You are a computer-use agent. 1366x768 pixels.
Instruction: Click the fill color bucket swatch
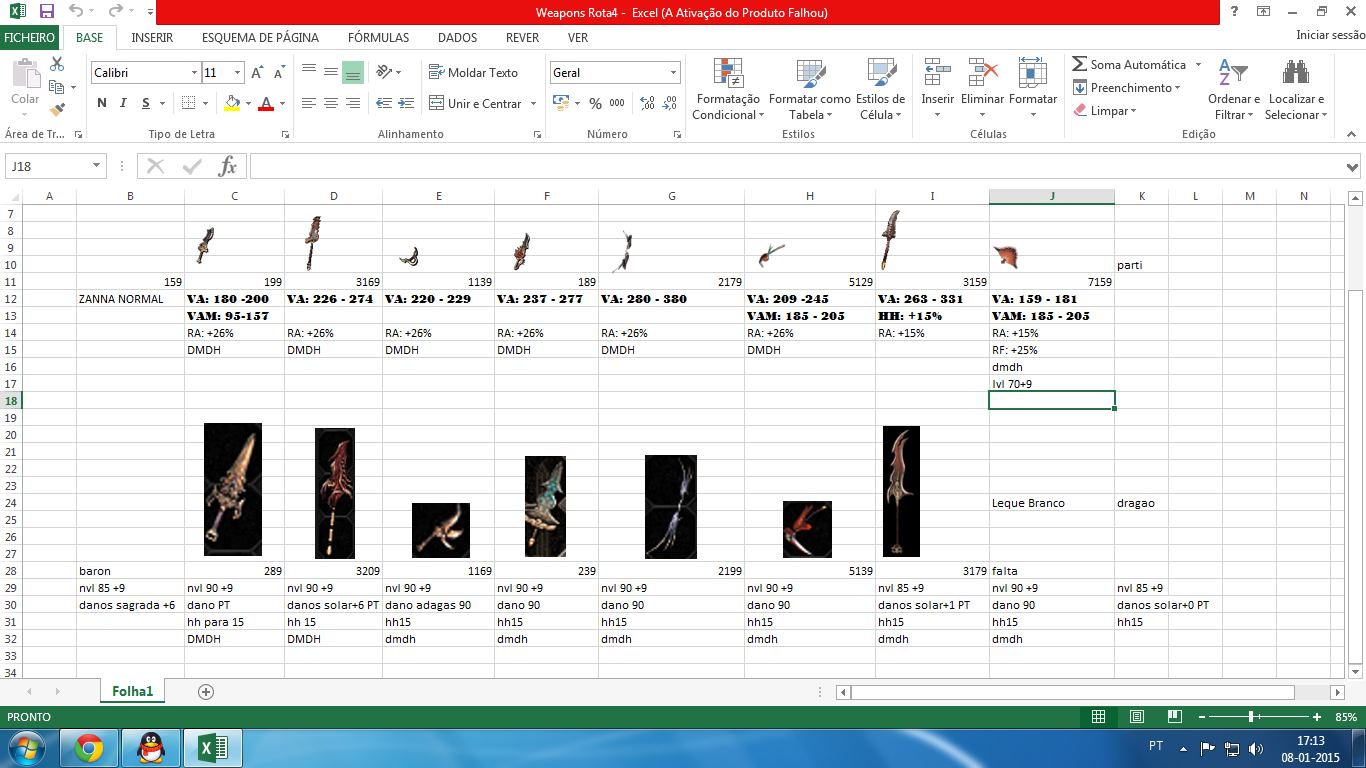pos(232,103)
